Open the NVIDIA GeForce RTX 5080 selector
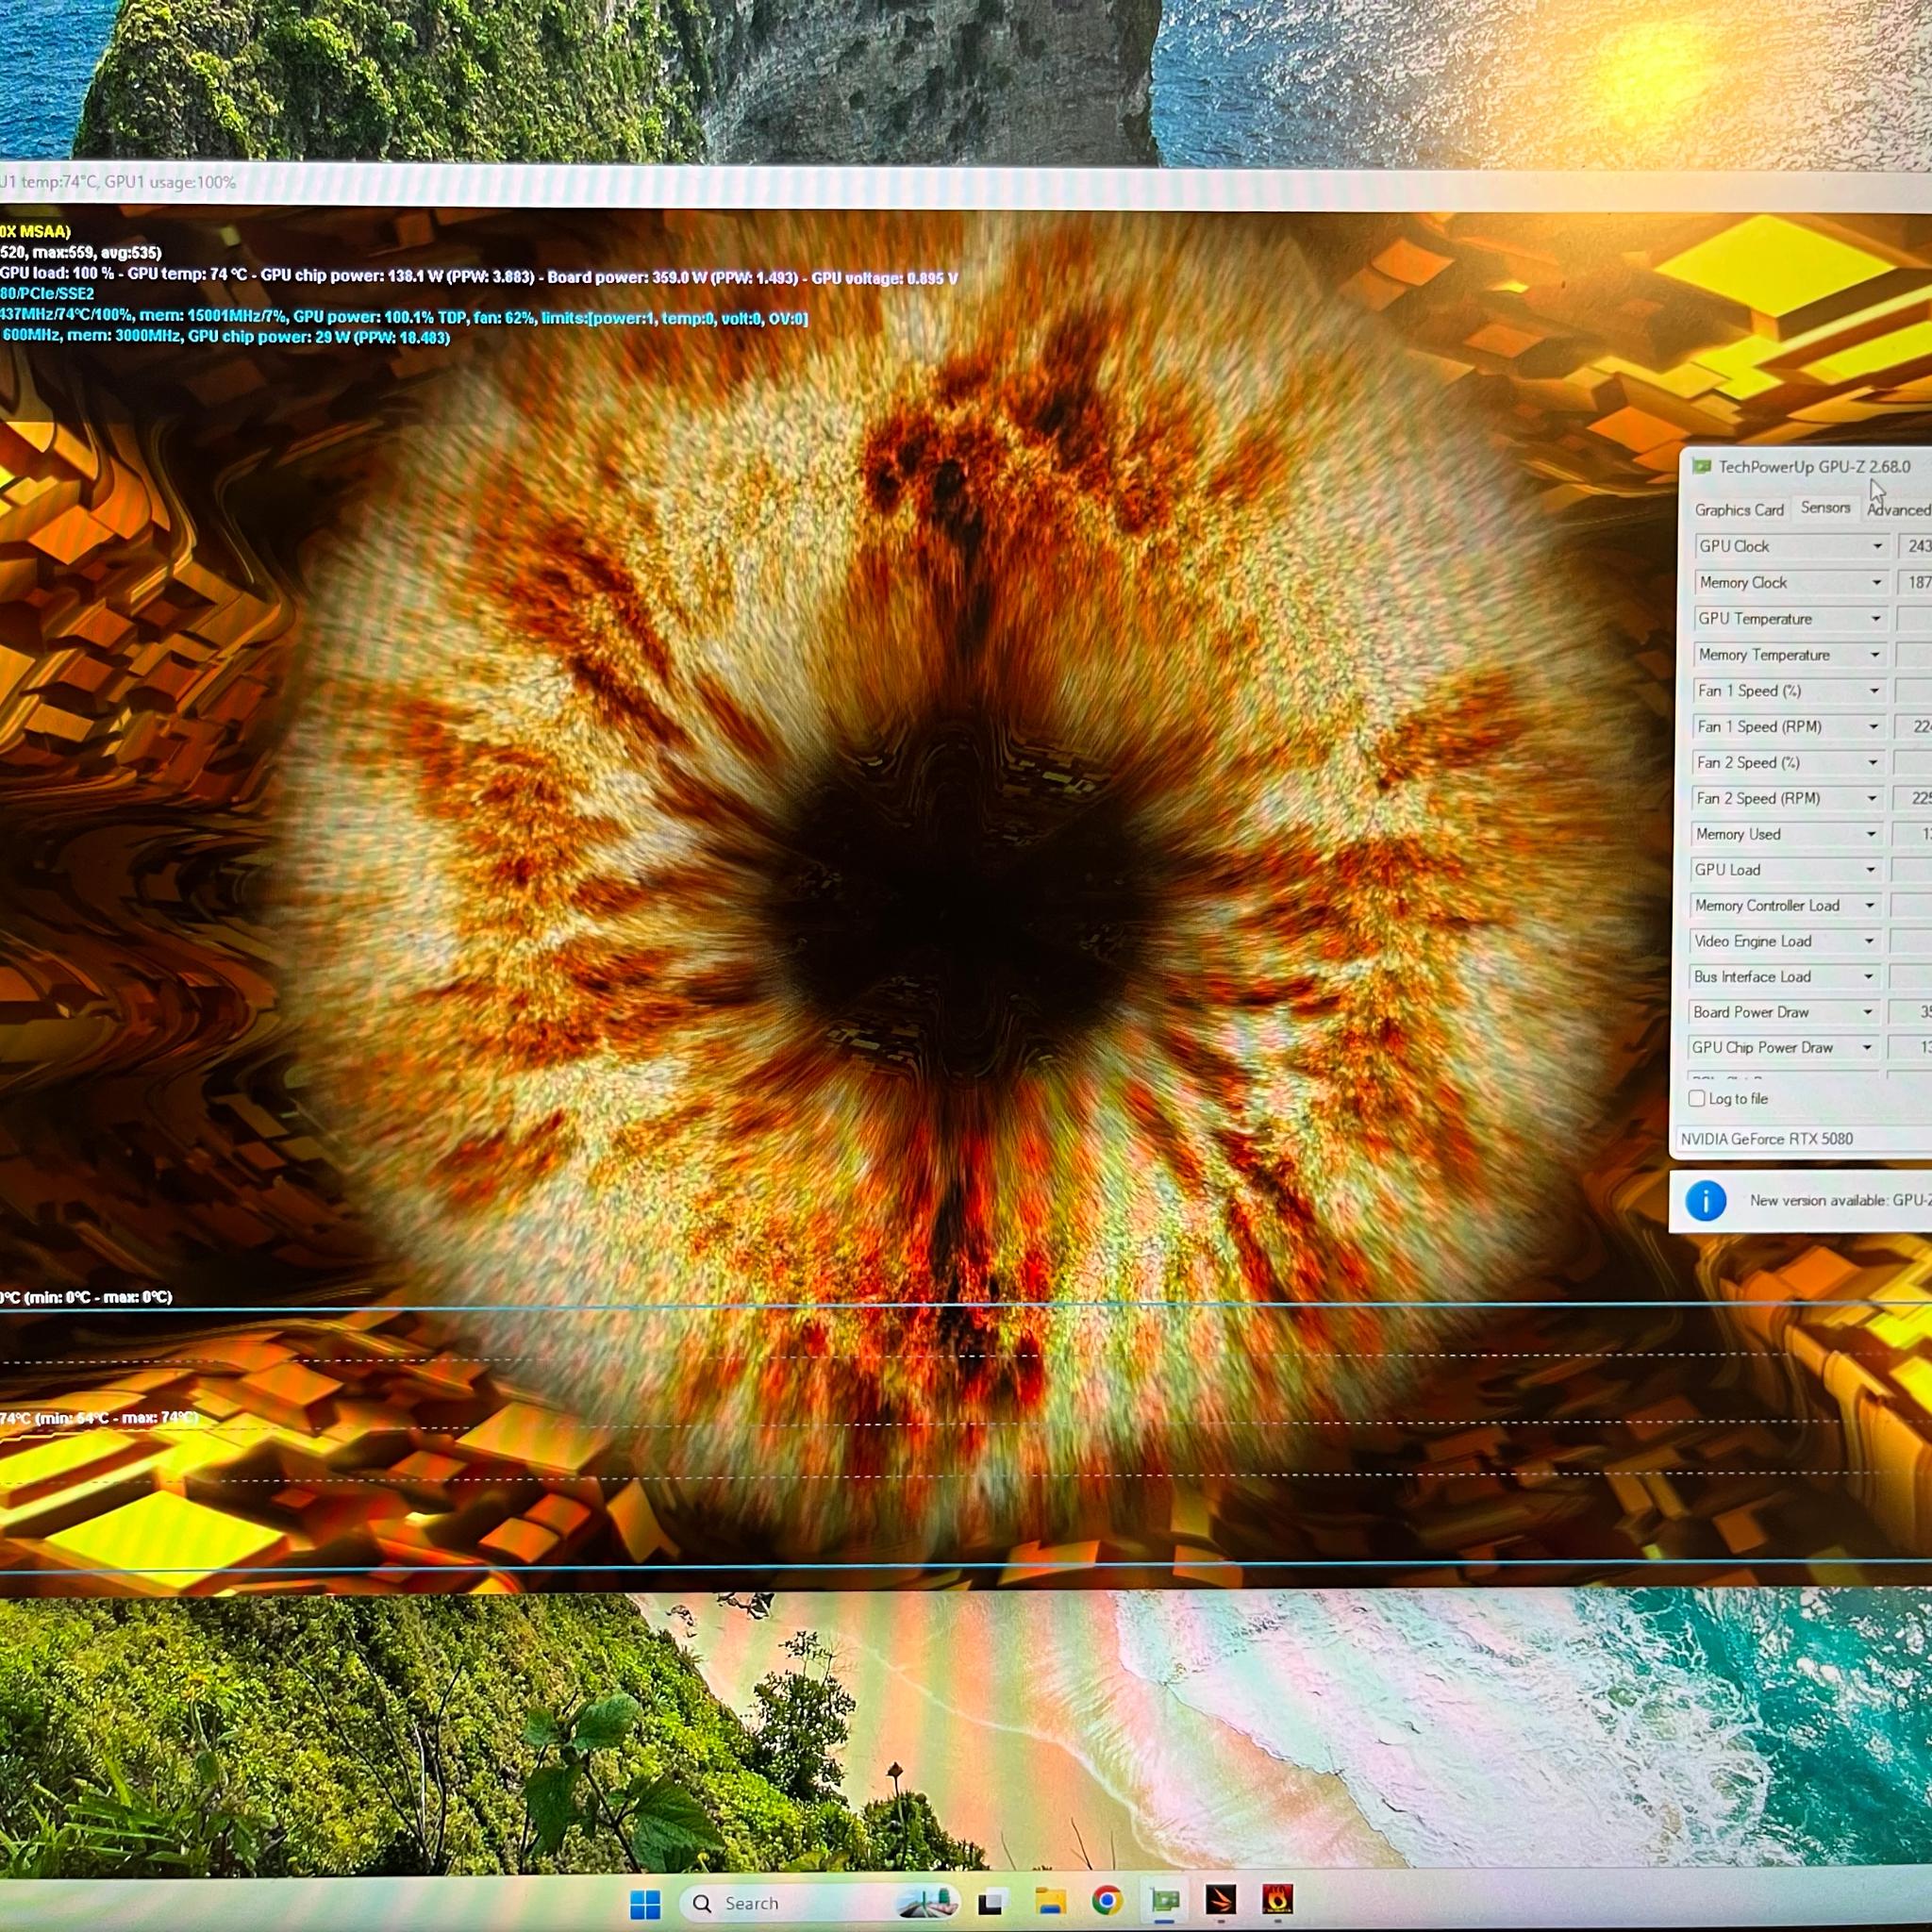This screenshot has width=1932, height=1932. pyautogui.click(x=1803, y=1139)
